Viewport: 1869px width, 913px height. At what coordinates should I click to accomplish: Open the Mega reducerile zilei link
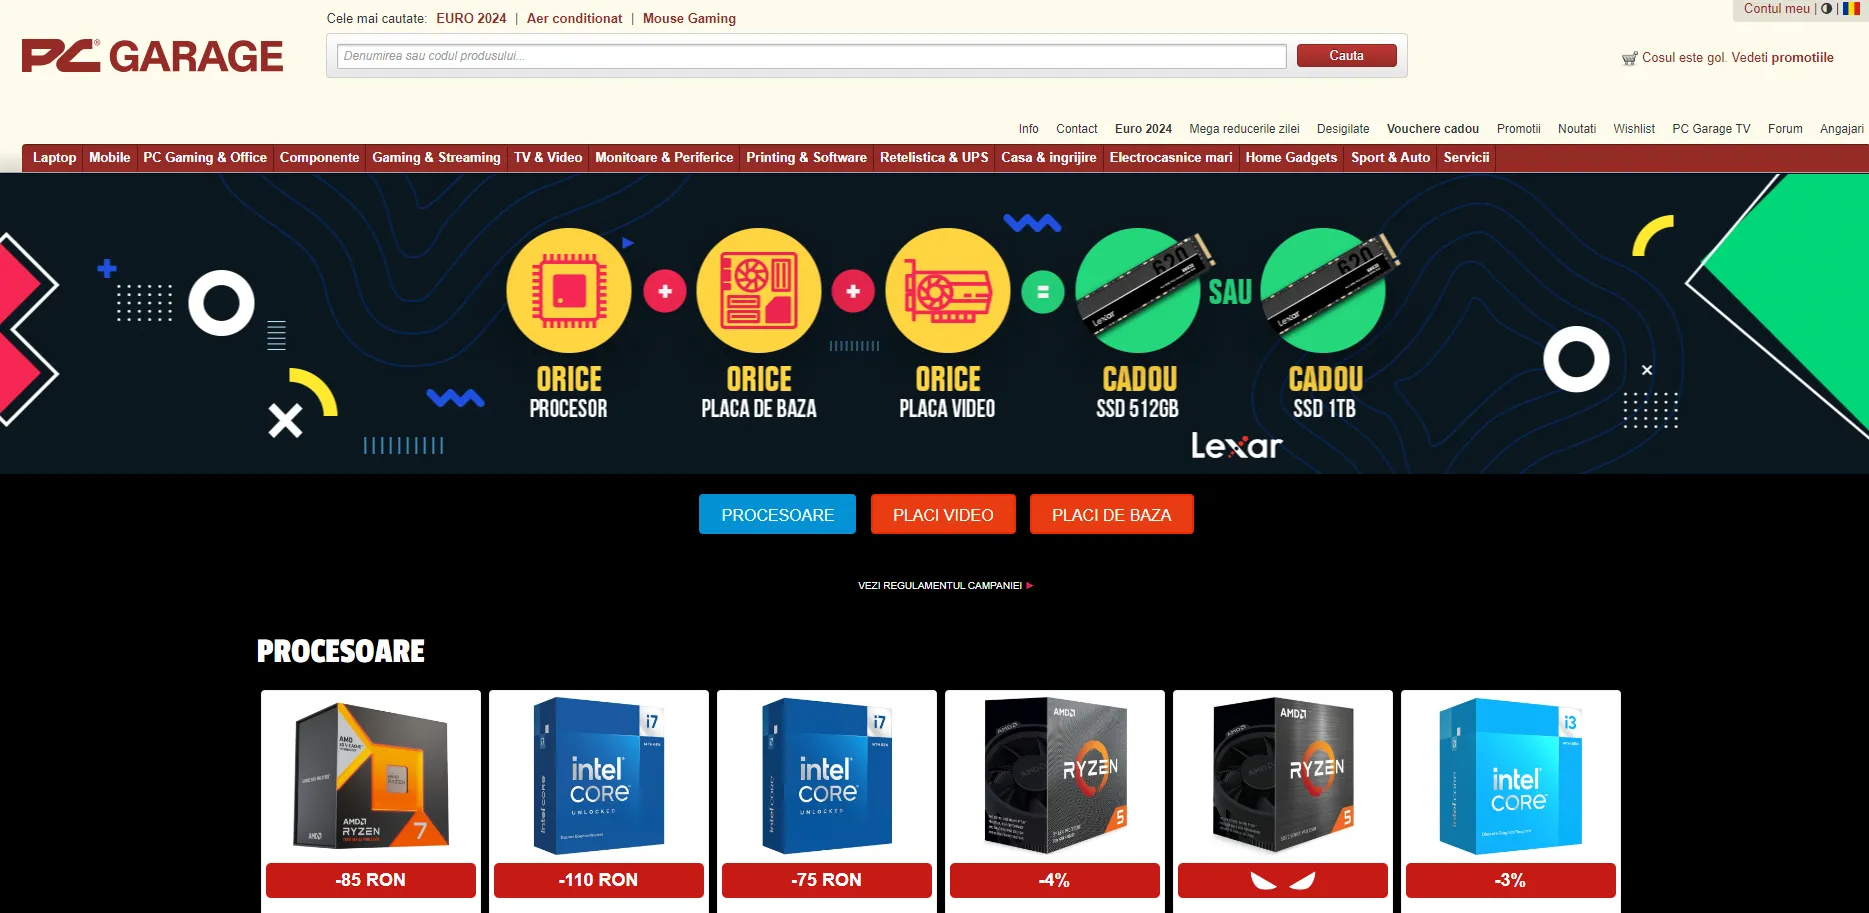1244,129
